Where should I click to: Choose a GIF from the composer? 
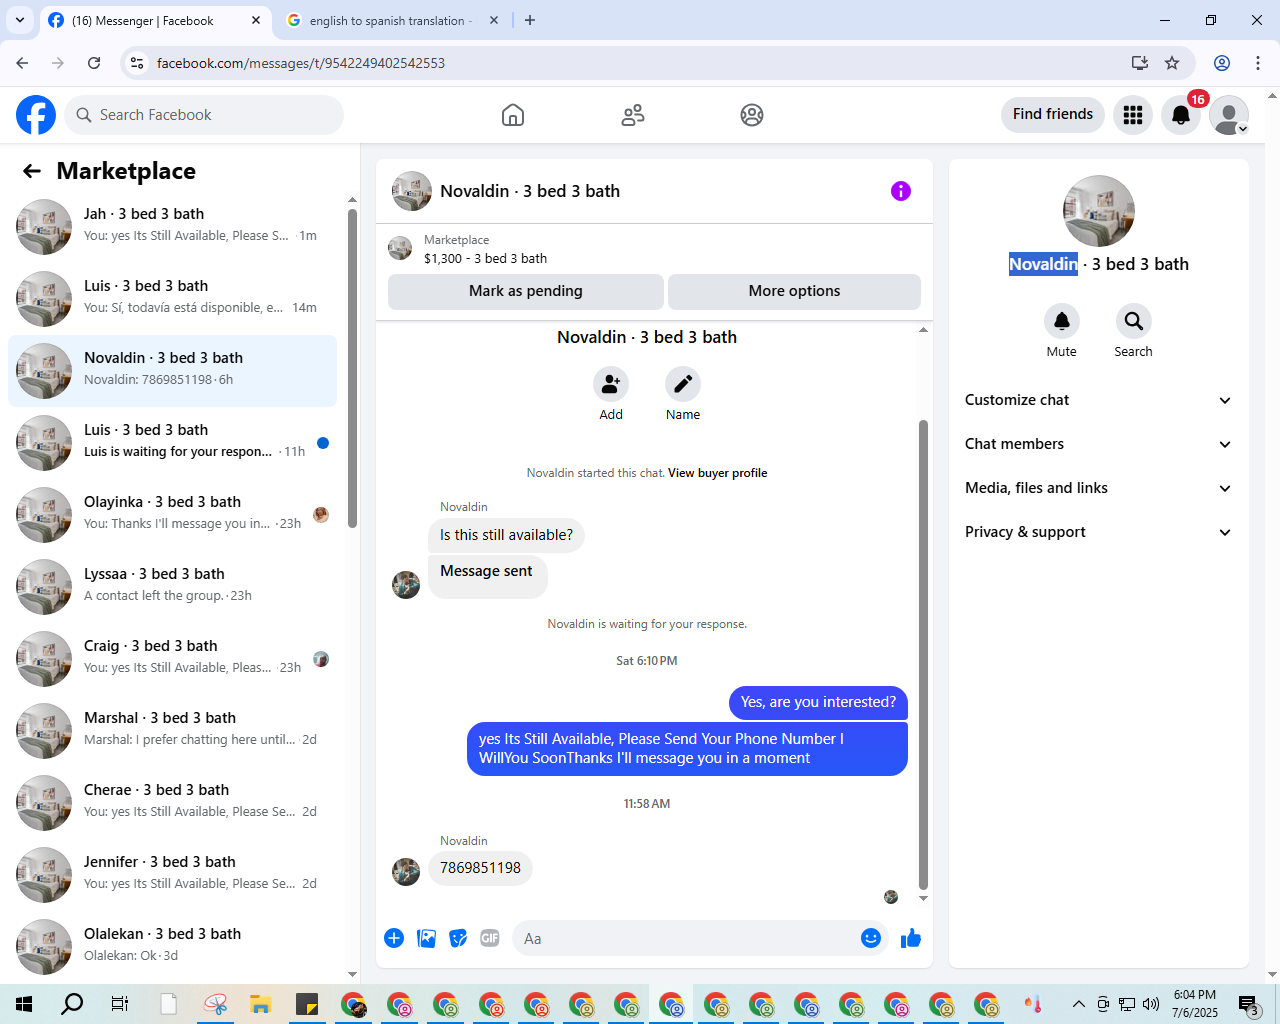point(490,938)
